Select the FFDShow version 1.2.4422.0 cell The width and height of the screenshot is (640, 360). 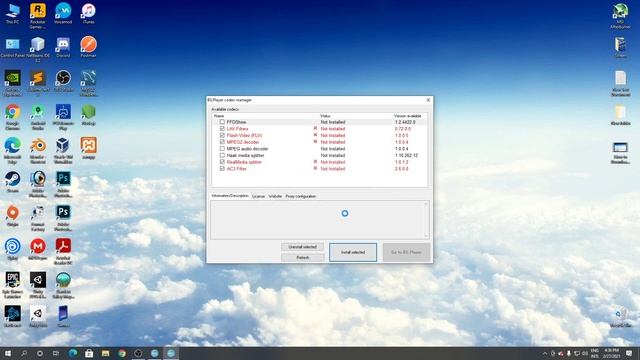coord(405,122)
